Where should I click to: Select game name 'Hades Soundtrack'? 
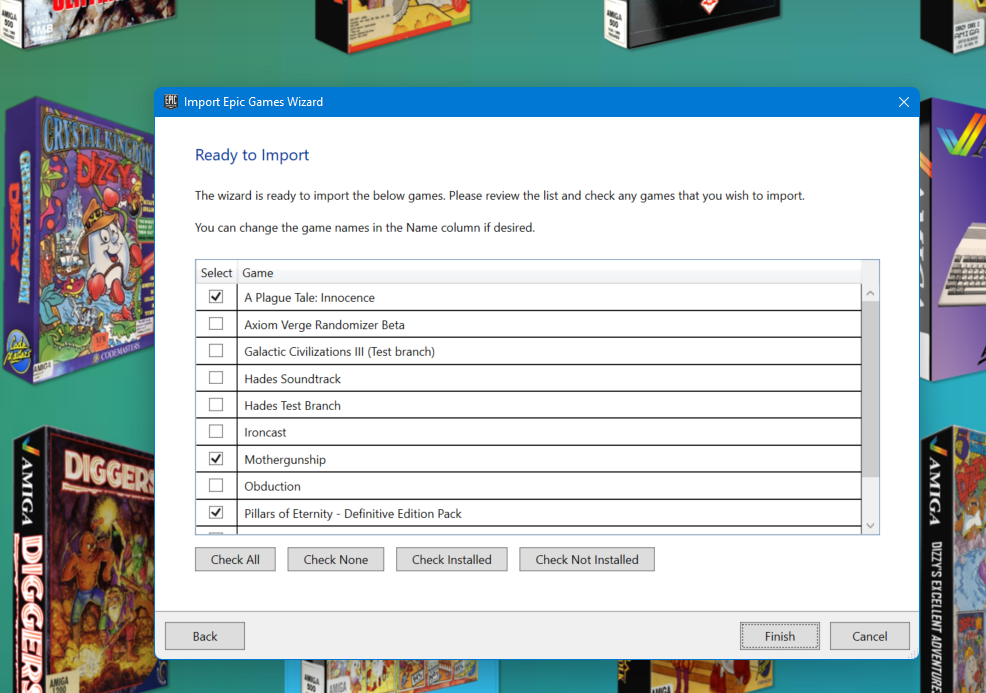click(292, 379)
